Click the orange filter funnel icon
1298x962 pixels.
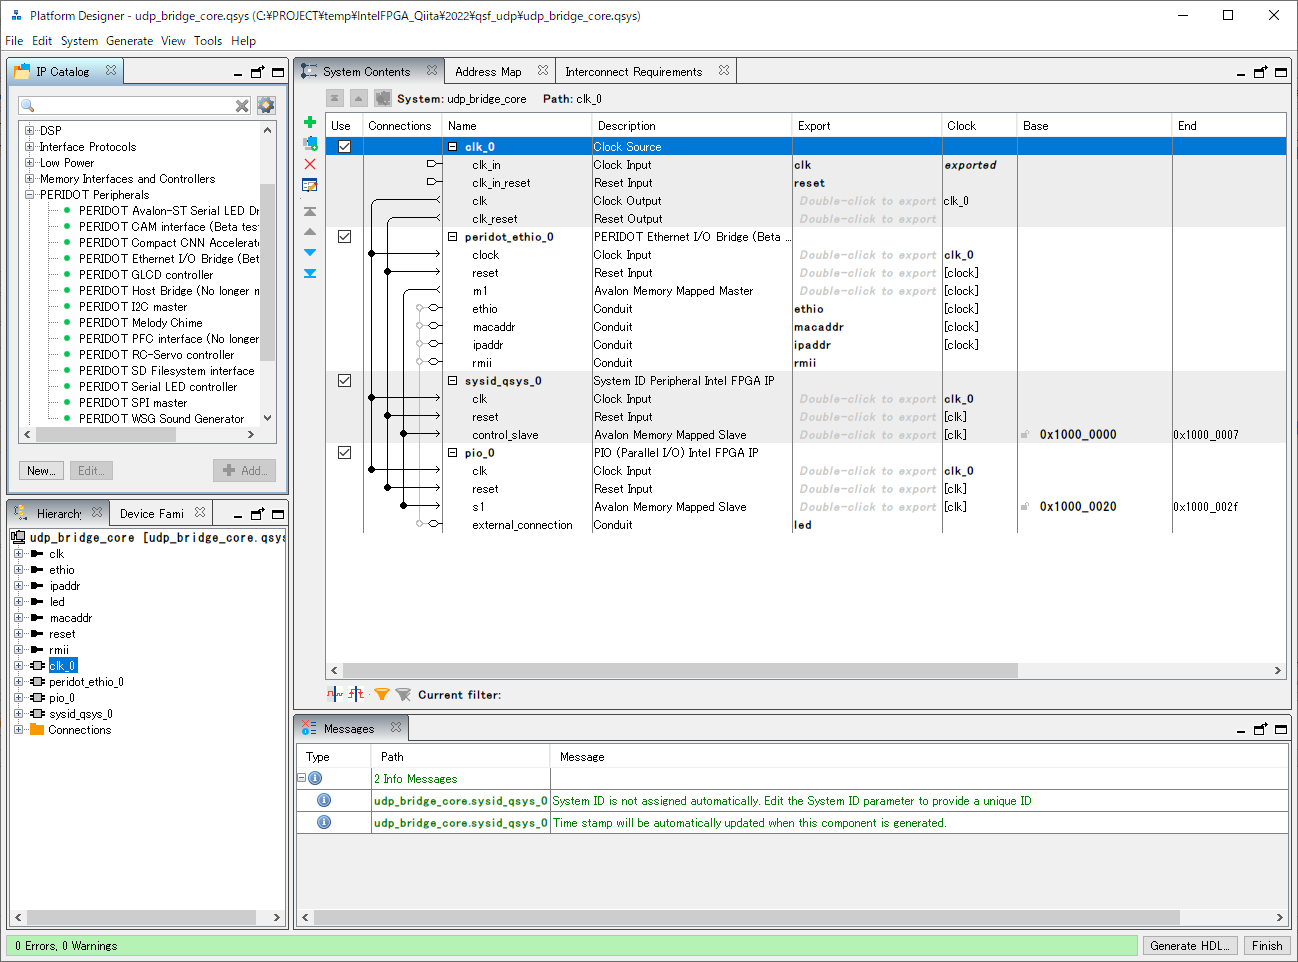tap(382, 694)
